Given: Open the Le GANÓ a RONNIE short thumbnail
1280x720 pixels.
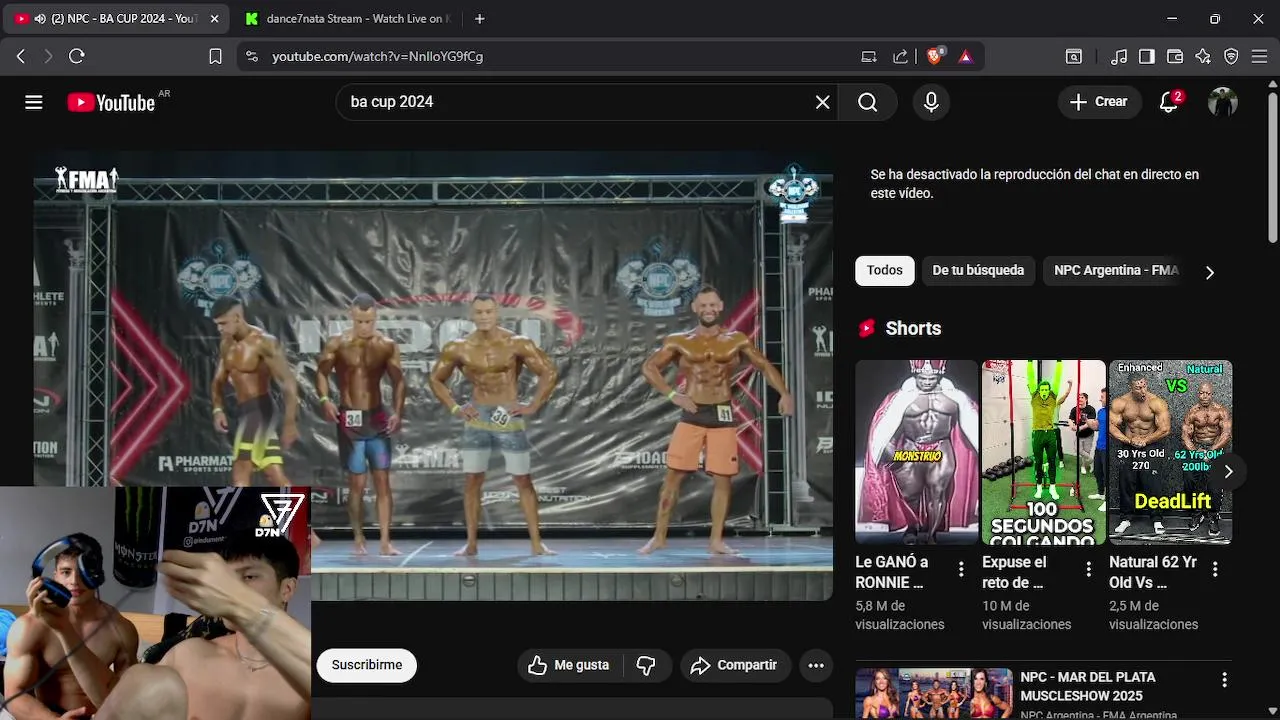Looking at the screenshot, I should coord(916,452).
